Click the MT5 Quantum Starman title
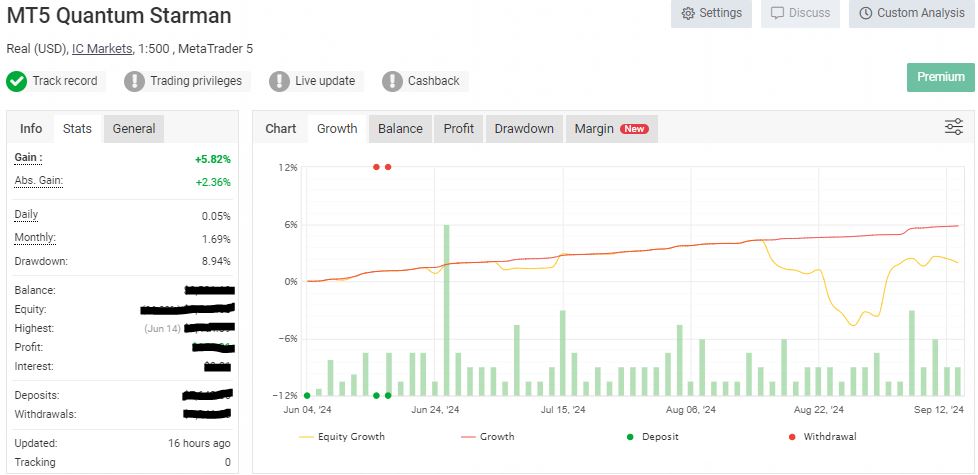 point(119,16)
